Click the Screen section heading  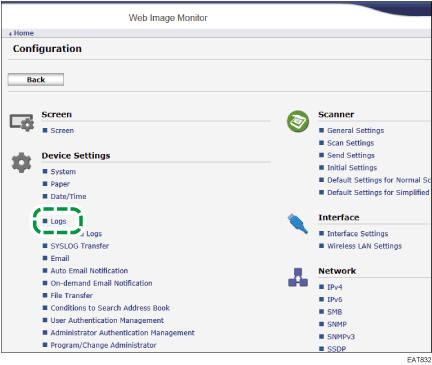pyautogui.click(x=57, y=114)
